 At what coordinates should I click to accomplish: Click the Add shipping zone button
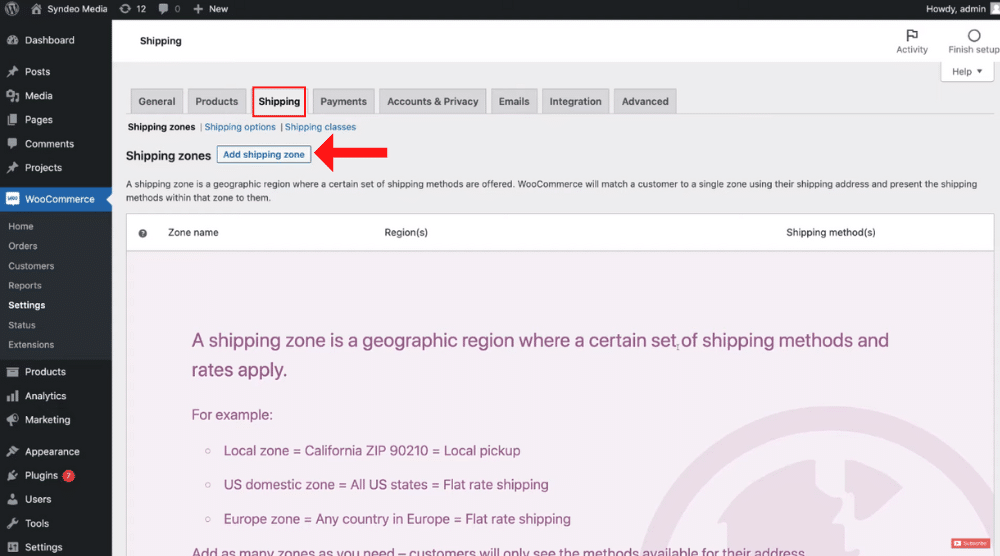coord(263,154)
